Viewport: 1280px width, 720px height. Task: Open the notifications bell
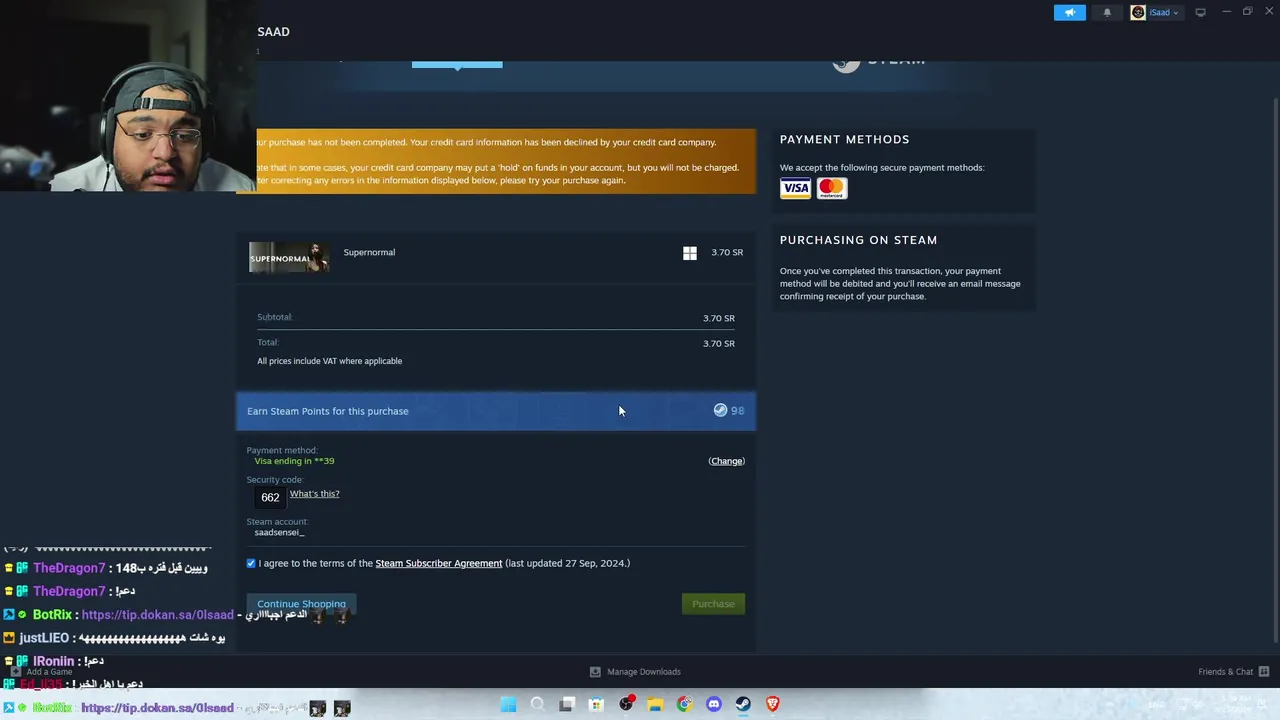[x=1107, y=13]
